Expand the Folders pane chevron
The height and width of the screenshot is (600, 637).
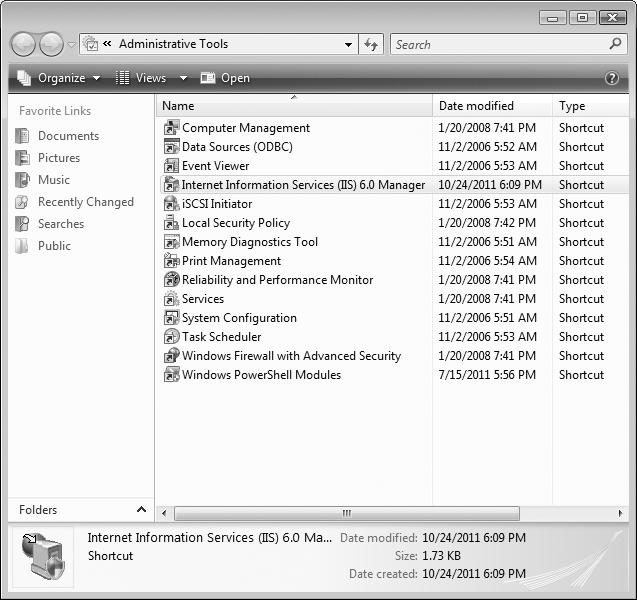coord(141,509)
